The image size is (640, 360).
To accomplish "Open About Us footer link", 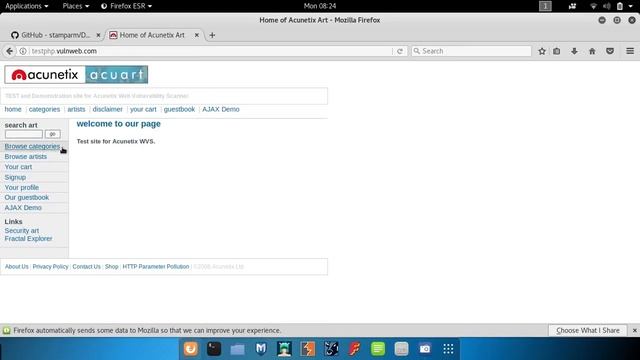I will tap(17, 267).
